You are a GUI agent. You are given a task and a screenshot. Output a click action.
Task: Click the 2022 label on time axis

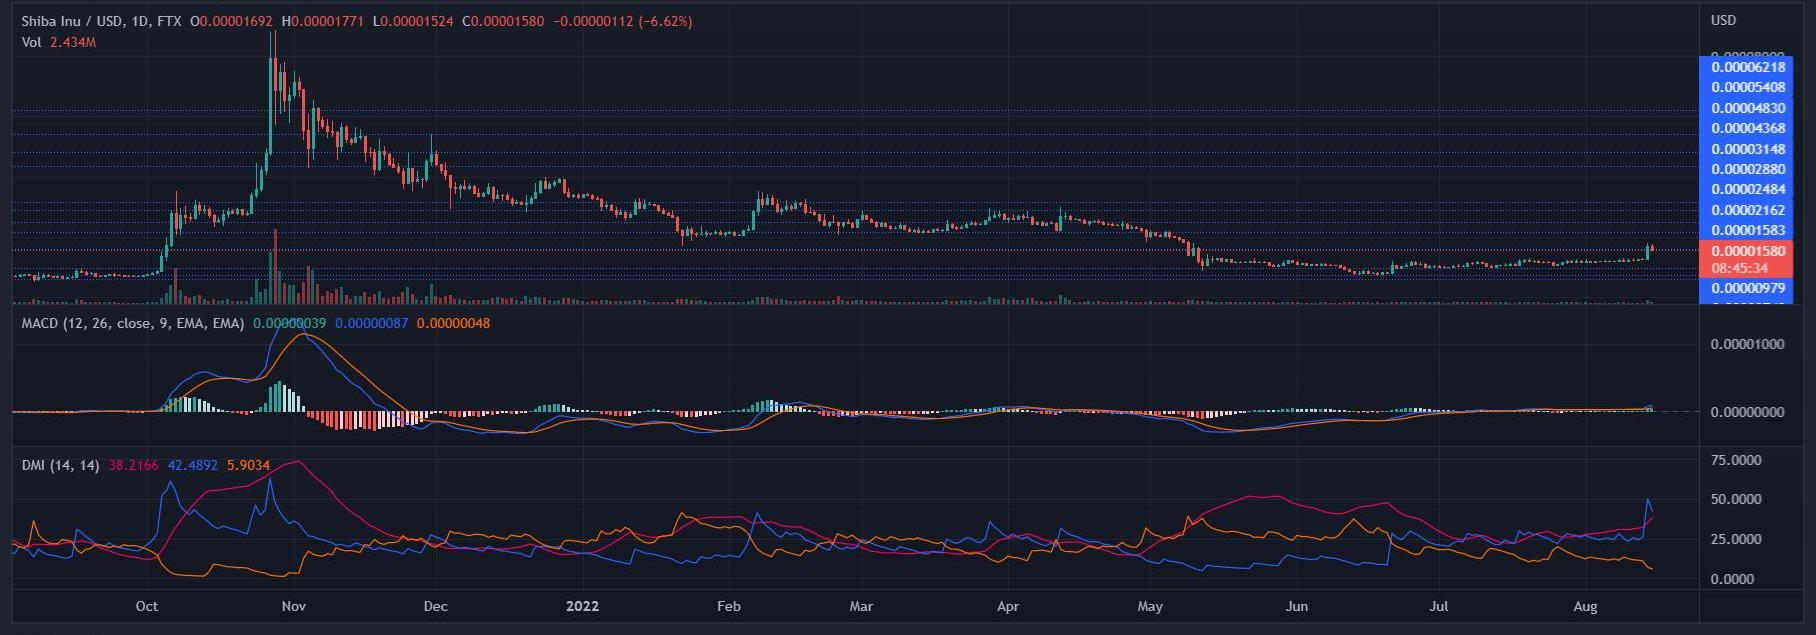581,606
